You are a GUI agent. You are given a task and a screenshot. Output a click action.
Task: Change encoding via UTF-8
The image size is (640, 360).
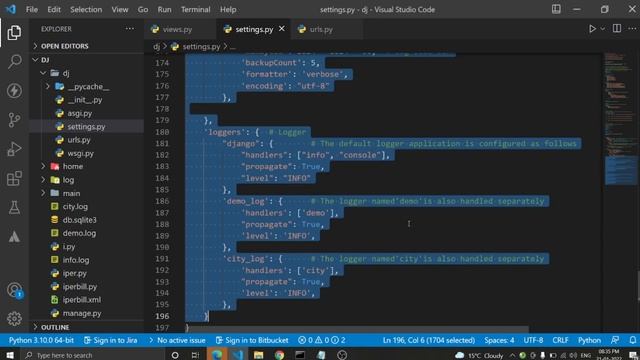click(533, 340)
